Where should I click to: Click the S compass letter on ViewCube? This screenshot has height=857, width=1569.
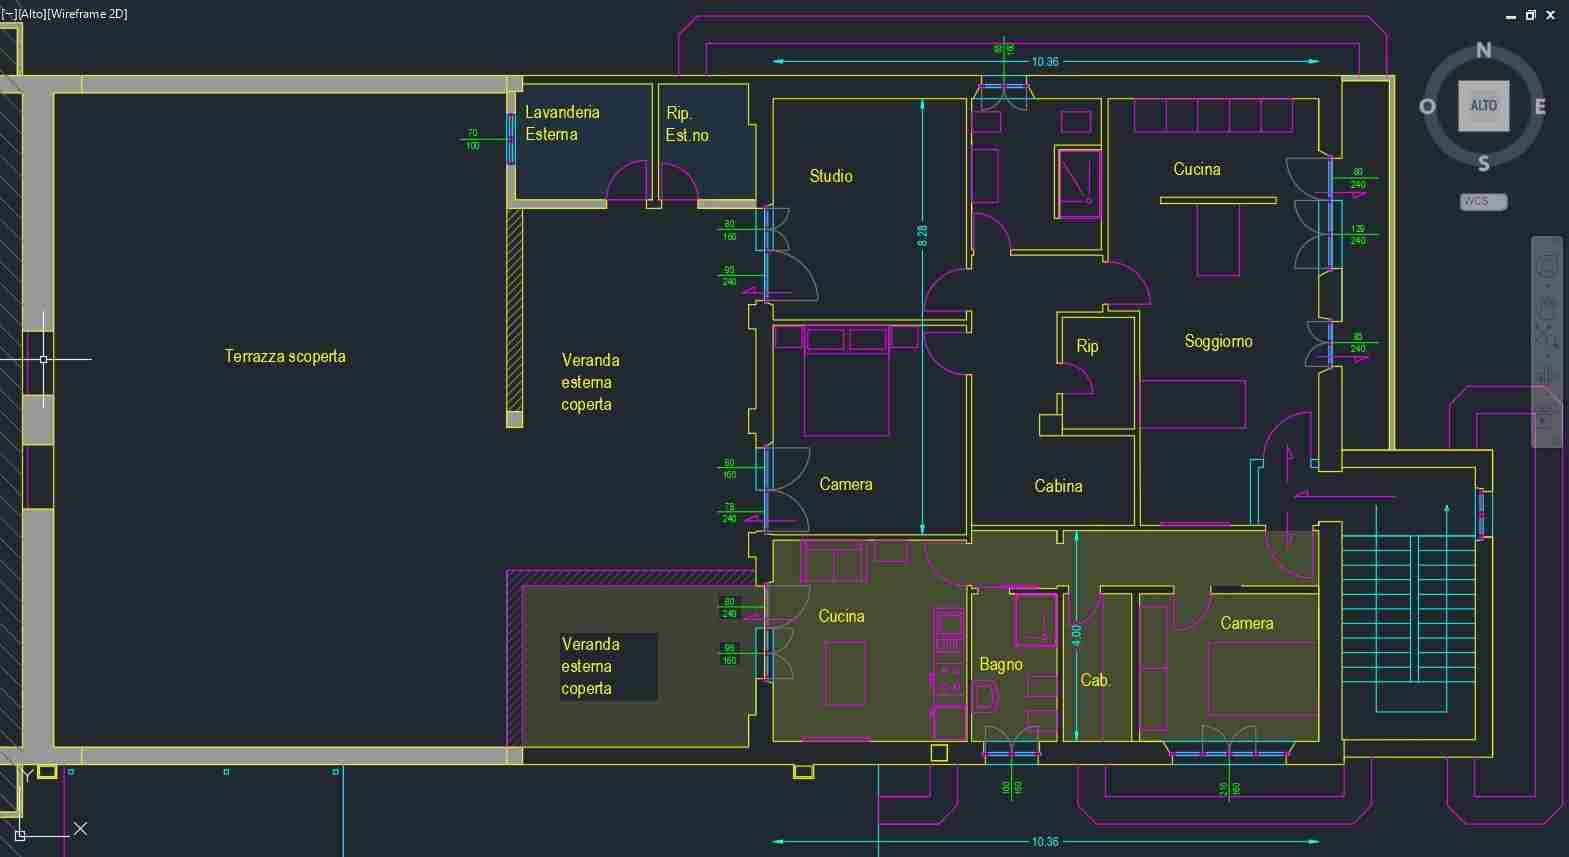[1484, 163]
